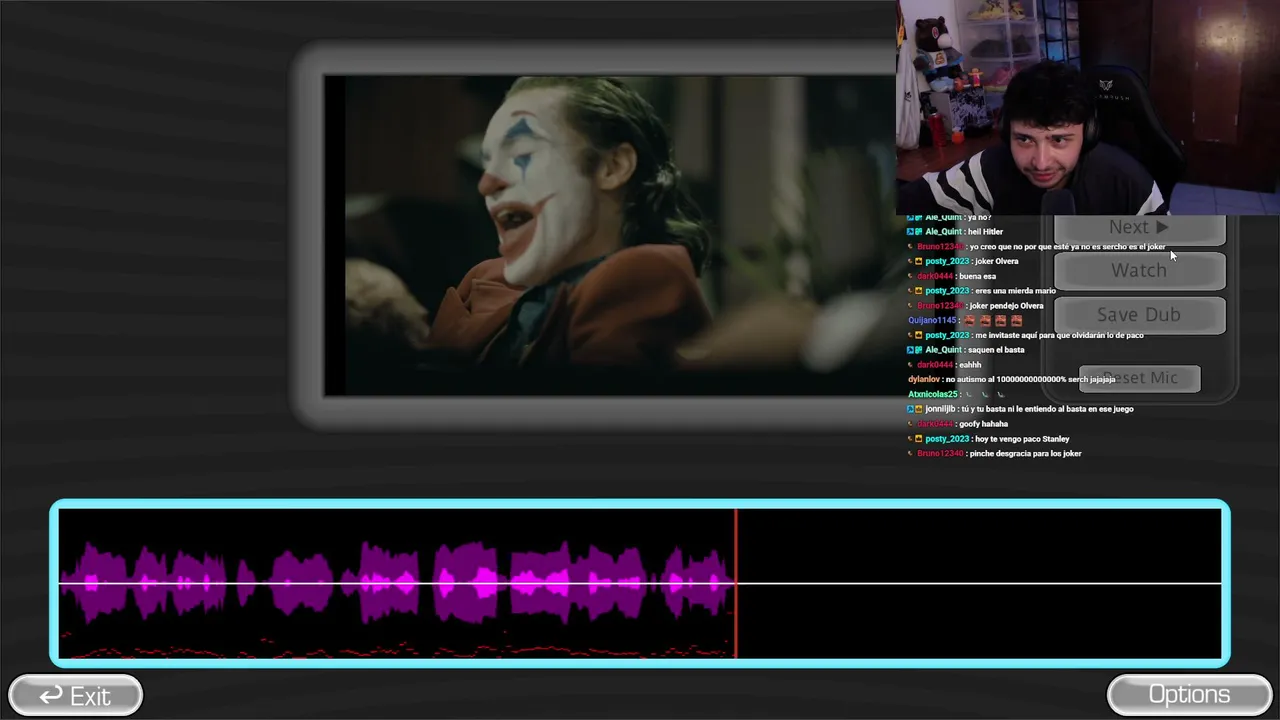Select chat message "goofy hahaha"
This screenshot has height=720, width=1280.
click(x=983, y=424)
